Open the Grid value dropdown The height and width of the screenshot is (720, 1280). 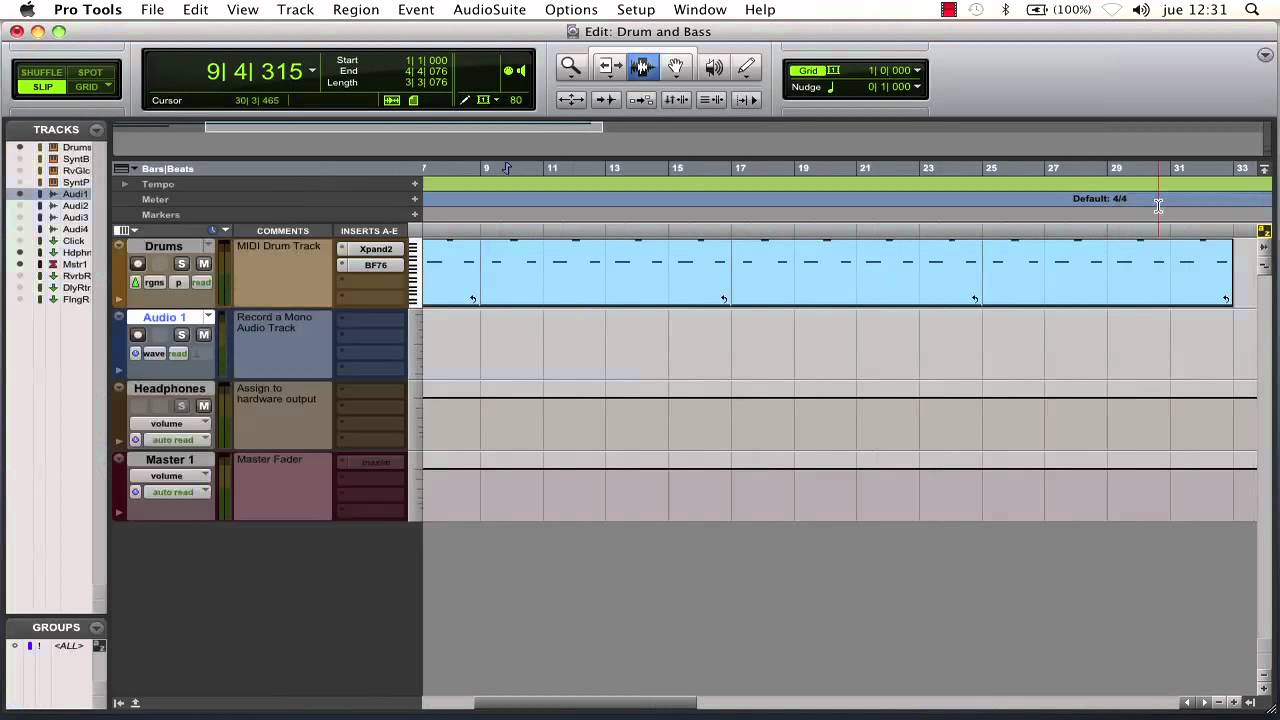pos(917,71)
